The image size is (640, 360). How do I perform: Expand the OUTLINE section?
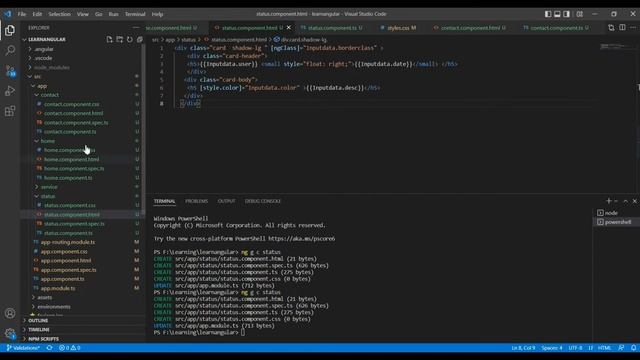point(38,321)
